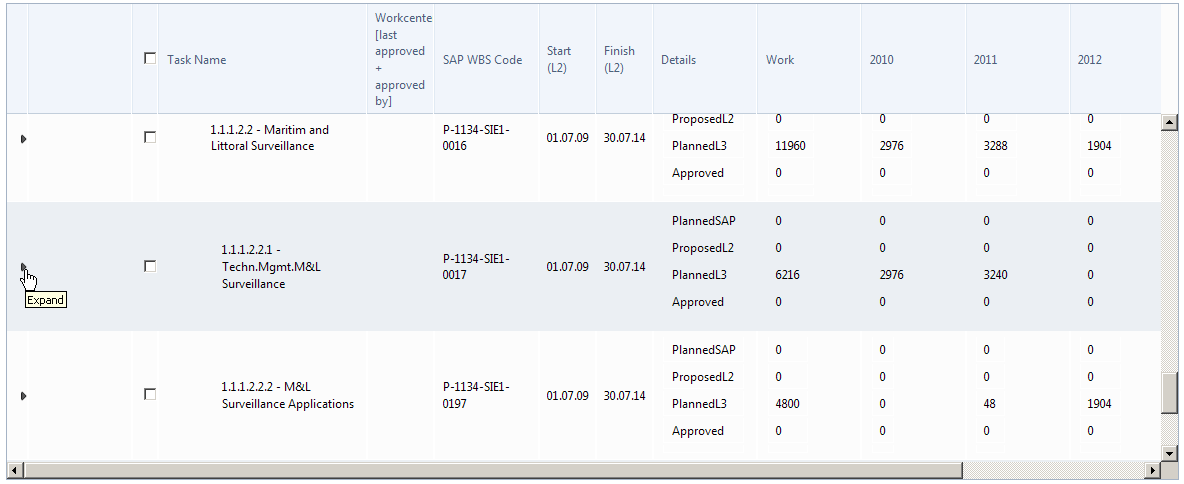Click the Work column header
The width and height of the screenshot is (1184, 484).
coord(780,60)
